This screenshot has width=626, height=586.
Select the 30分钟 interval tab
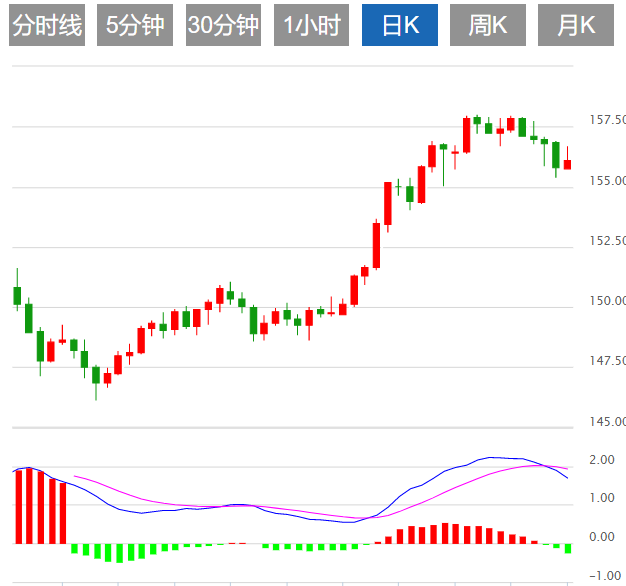tap(223, 25)
